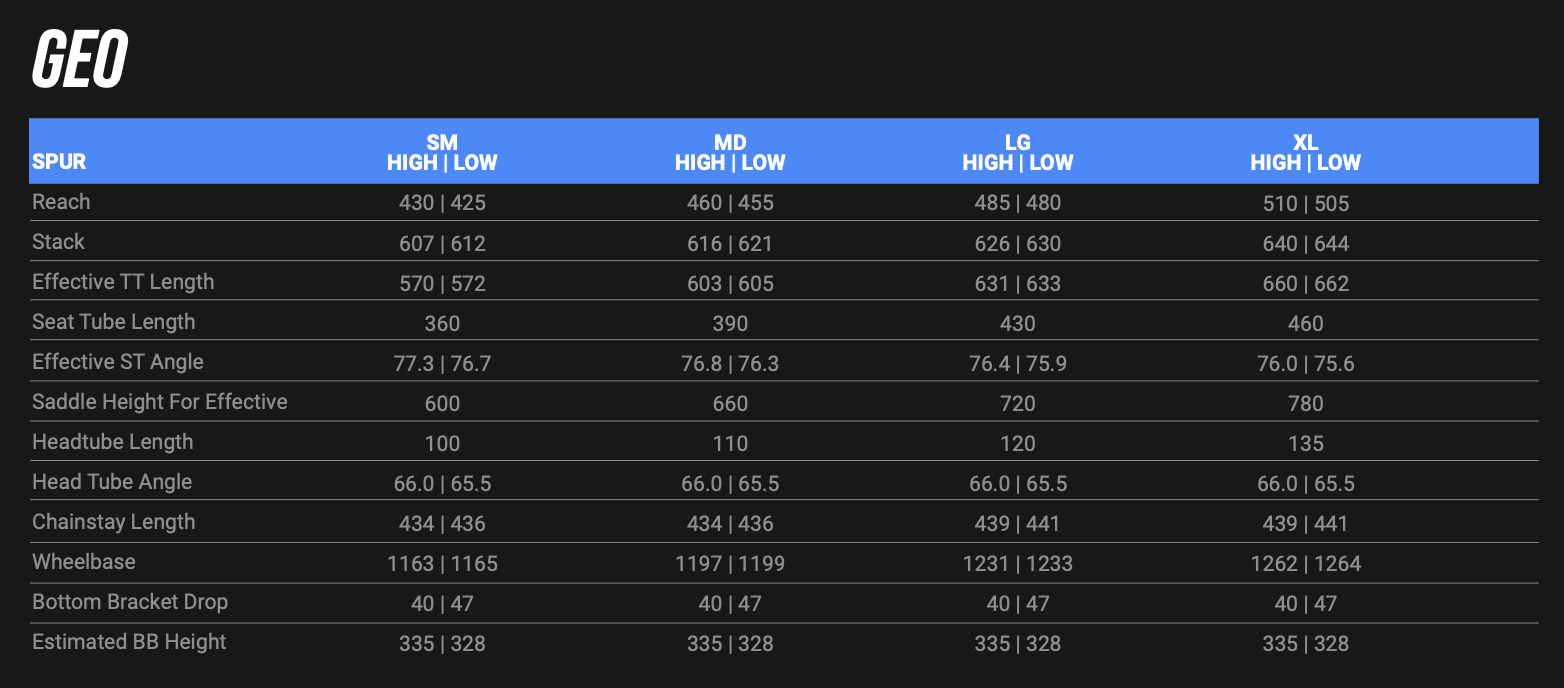Click the Head Tube Angle row label
This screenshot has height=688, width=1564.
pos(111,482)
